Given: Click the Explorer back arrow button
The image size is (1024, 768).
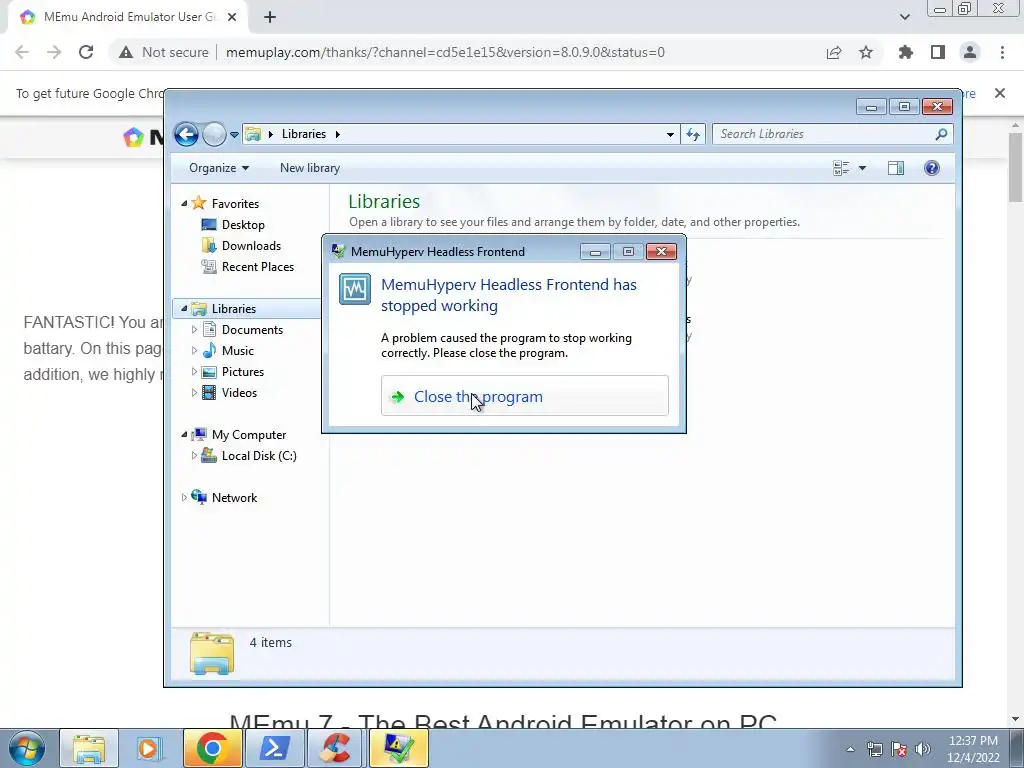Looking at the screenshot, I should click(x=186, y=135).
